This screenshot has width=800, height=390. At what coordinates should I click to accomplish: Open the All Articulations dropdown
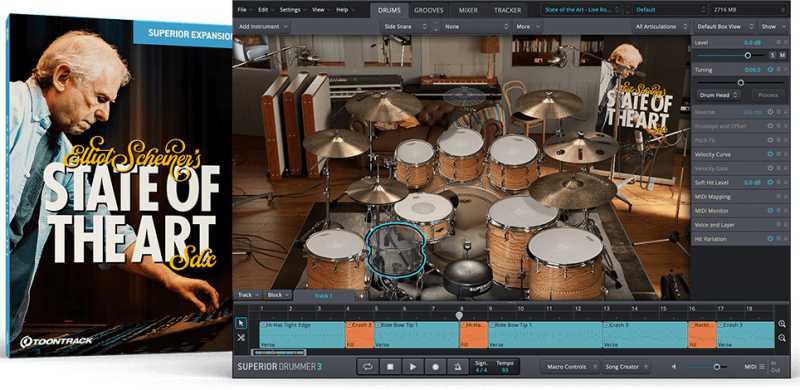661,26
